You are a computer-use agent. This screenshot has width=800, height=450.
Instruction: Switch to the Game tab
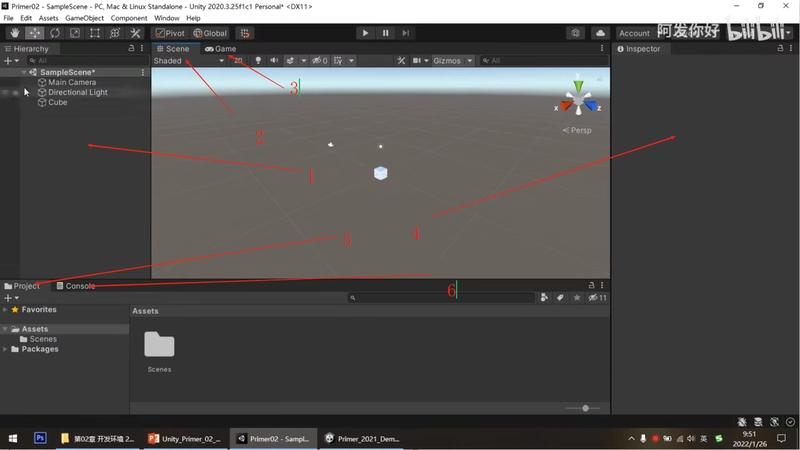pyautogui.click(x=220, y=49)
